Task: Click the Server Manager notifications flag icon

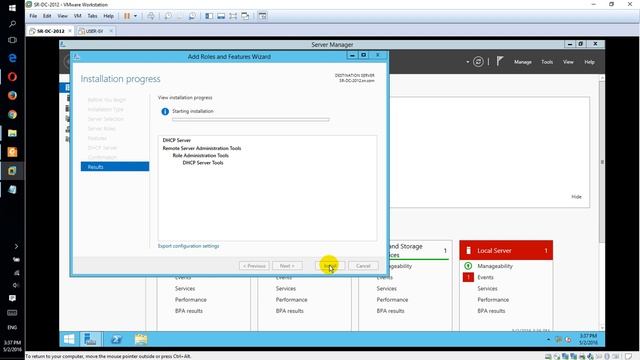Action: coord(500,61)
